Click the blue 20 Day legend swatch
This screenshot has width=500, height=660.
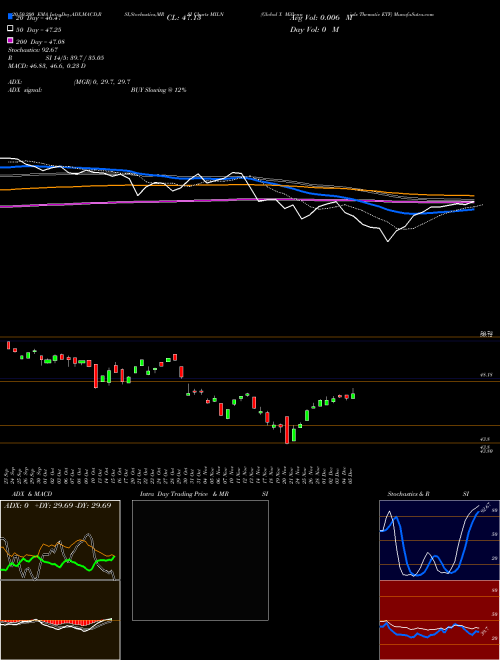pos(10,17)
